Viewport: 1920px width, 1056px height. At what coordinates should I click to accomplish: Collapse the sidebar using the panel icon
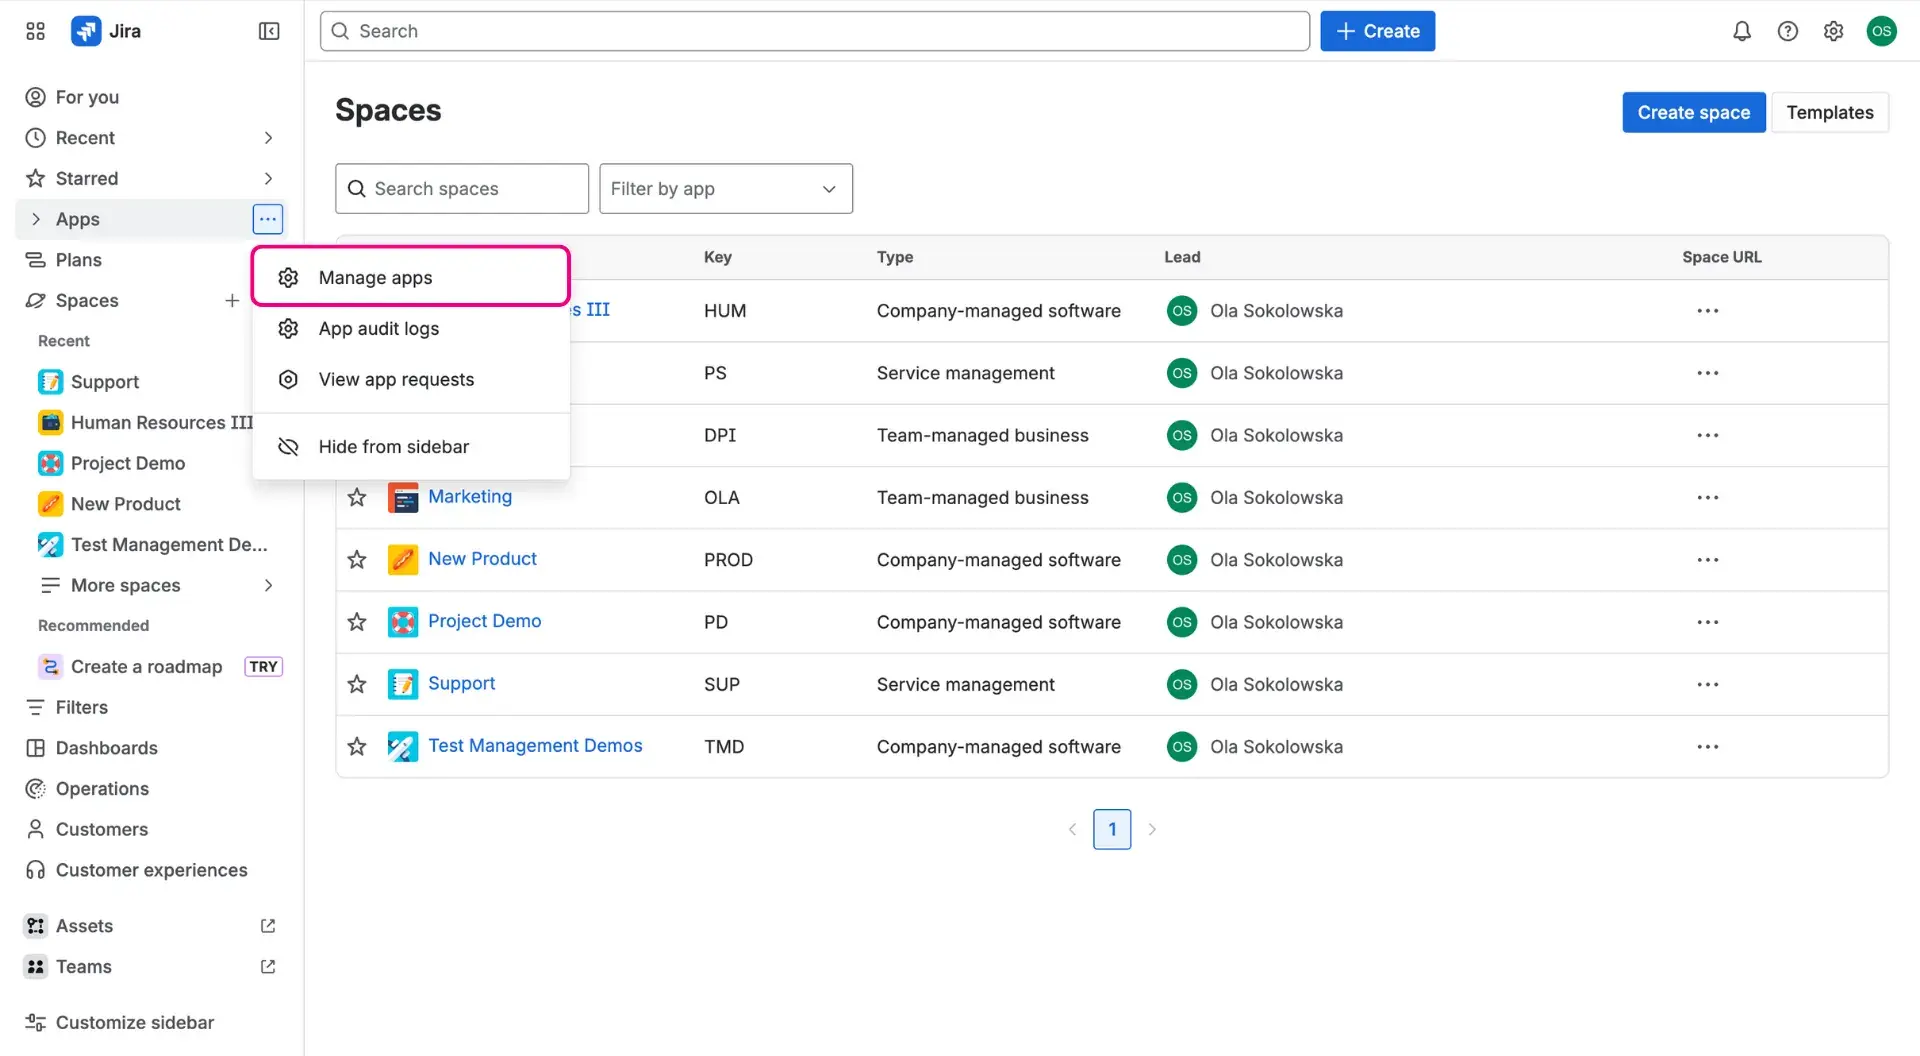pos(268,31)
